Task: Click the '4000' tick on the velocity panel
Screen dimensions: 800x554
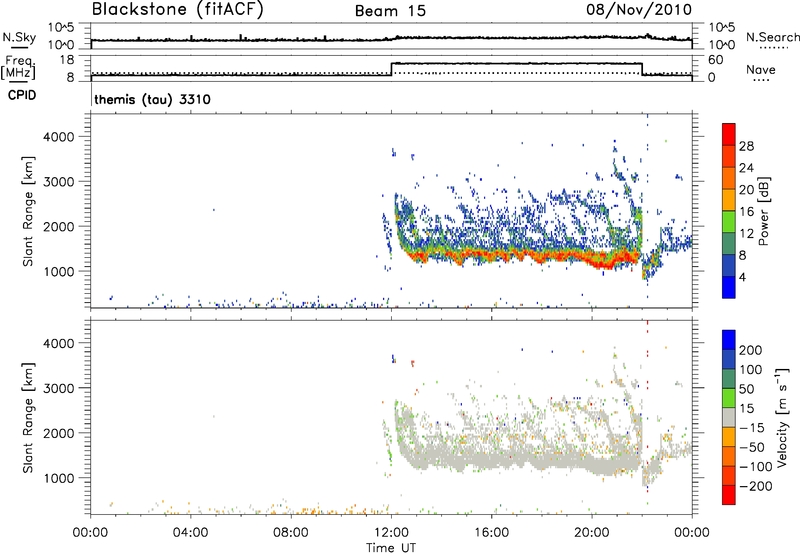Action: coord(58,343)
